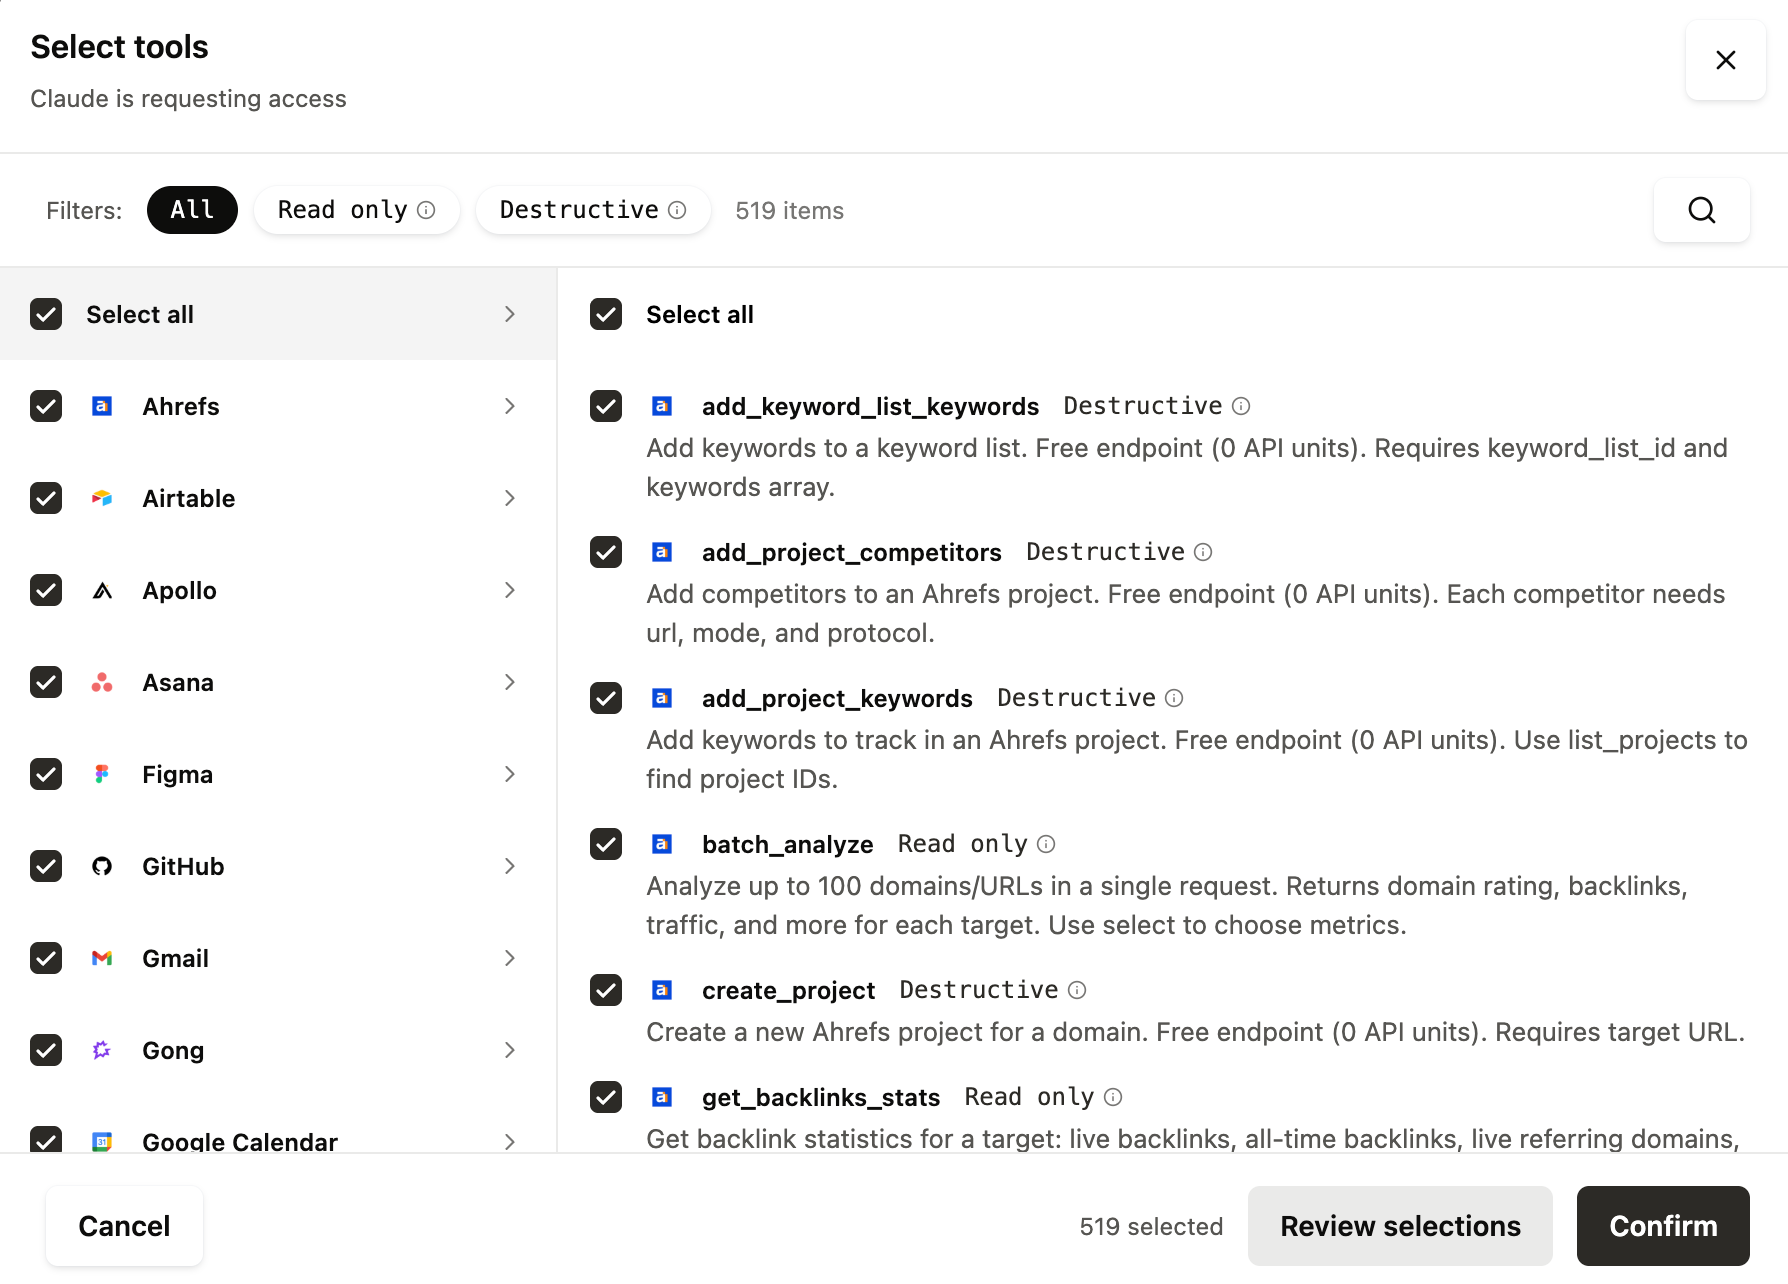Expand the Figma row chevron
This screenshot has width=1788, height=1284.
[x=510, y=774]
